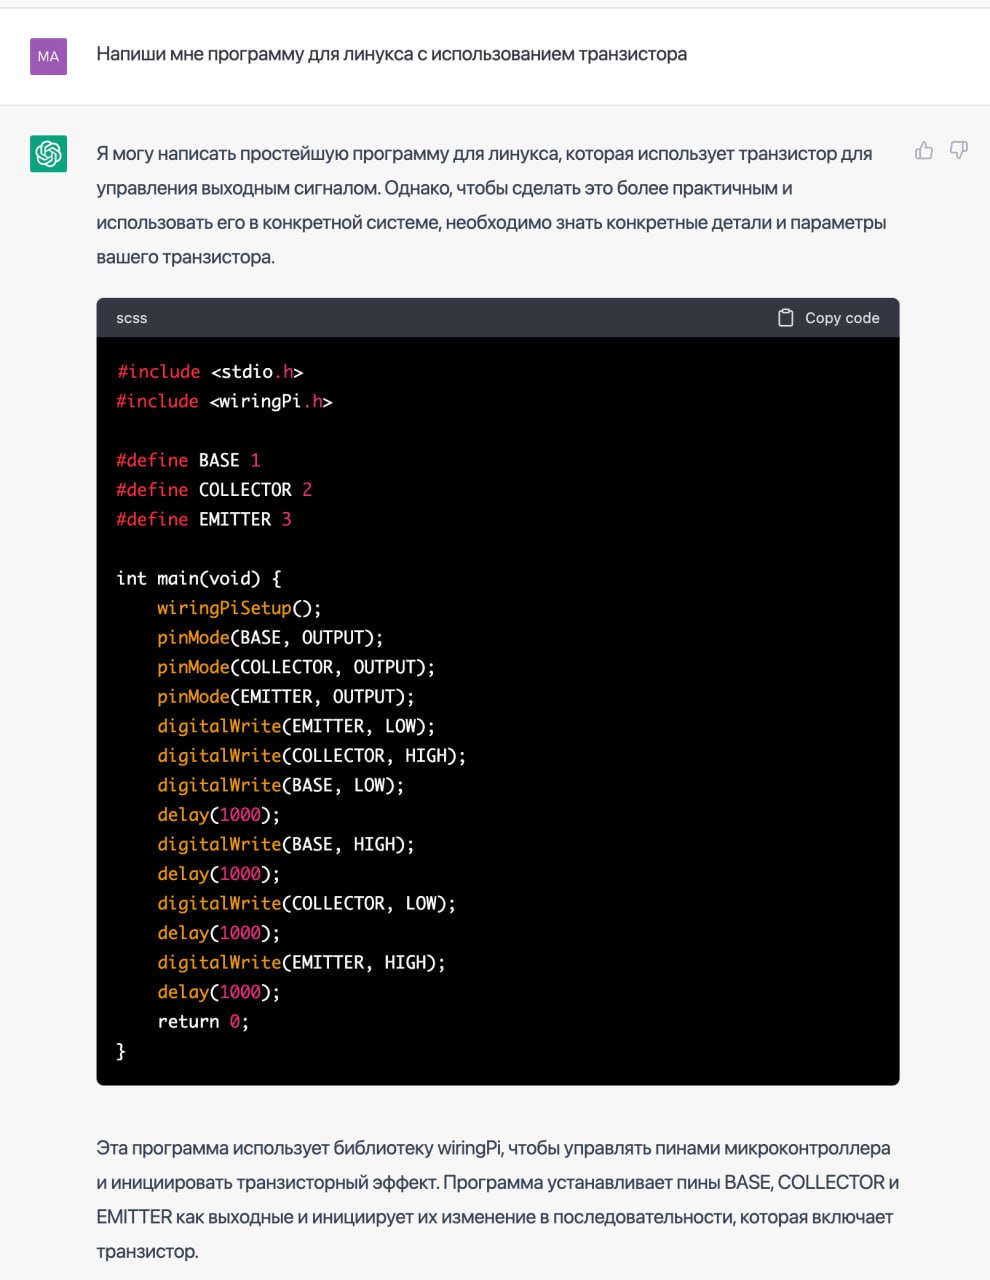The height and width of the screenshot is (1280, 990).
Task: Click the thumbs down icon
Action: tap(958, 151)
